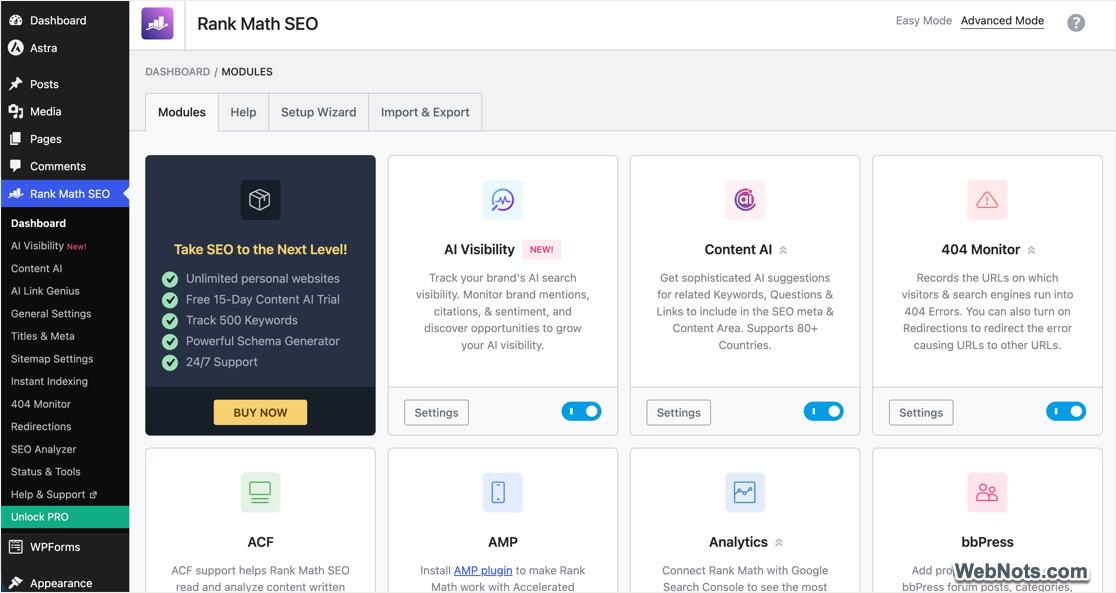Image resolution: width=1116 pixels, height=593 pixels.
Task: Click the MODULES breadcrumb text
Action: [247, 72]
